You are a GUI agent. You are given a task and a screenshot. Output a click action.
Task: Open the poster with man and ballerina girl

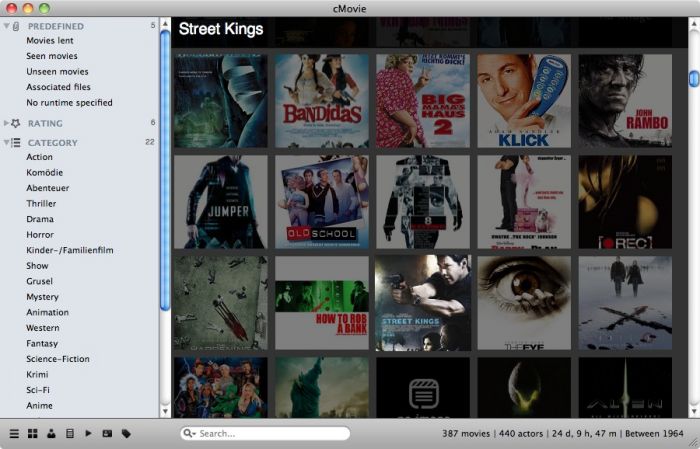tap(524, 202)
